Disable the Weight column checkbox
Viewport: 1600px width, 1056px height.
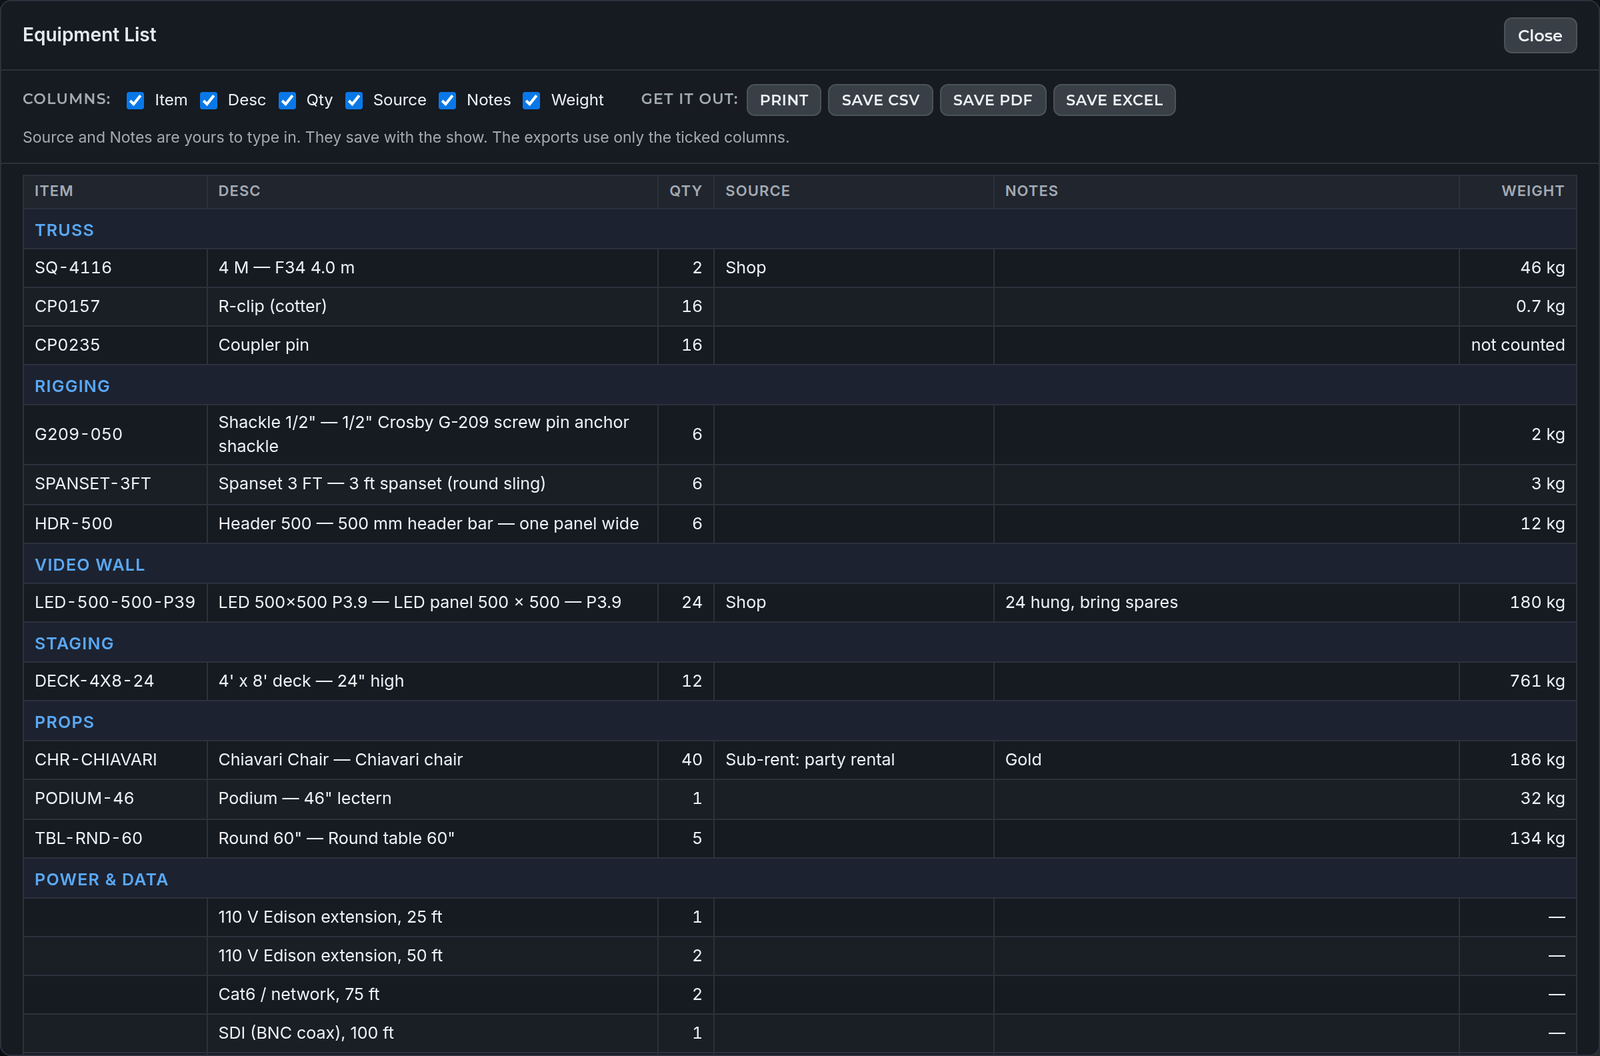click(532, 100)
